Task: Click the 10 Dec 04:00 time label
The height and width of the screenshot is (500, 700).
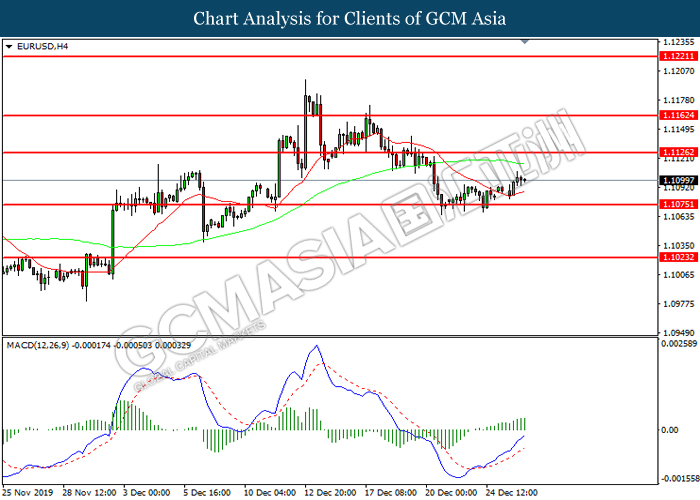Action: (270, 493)
